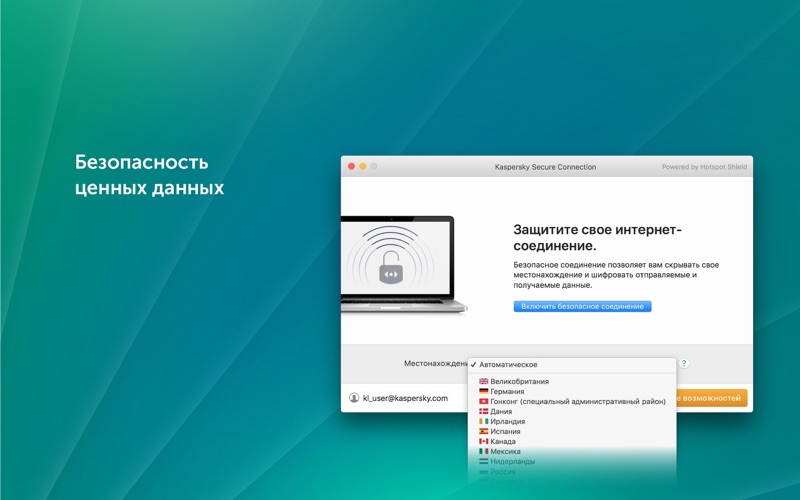
Task: Click the Denmark flag icon
Action: point(484,411)
